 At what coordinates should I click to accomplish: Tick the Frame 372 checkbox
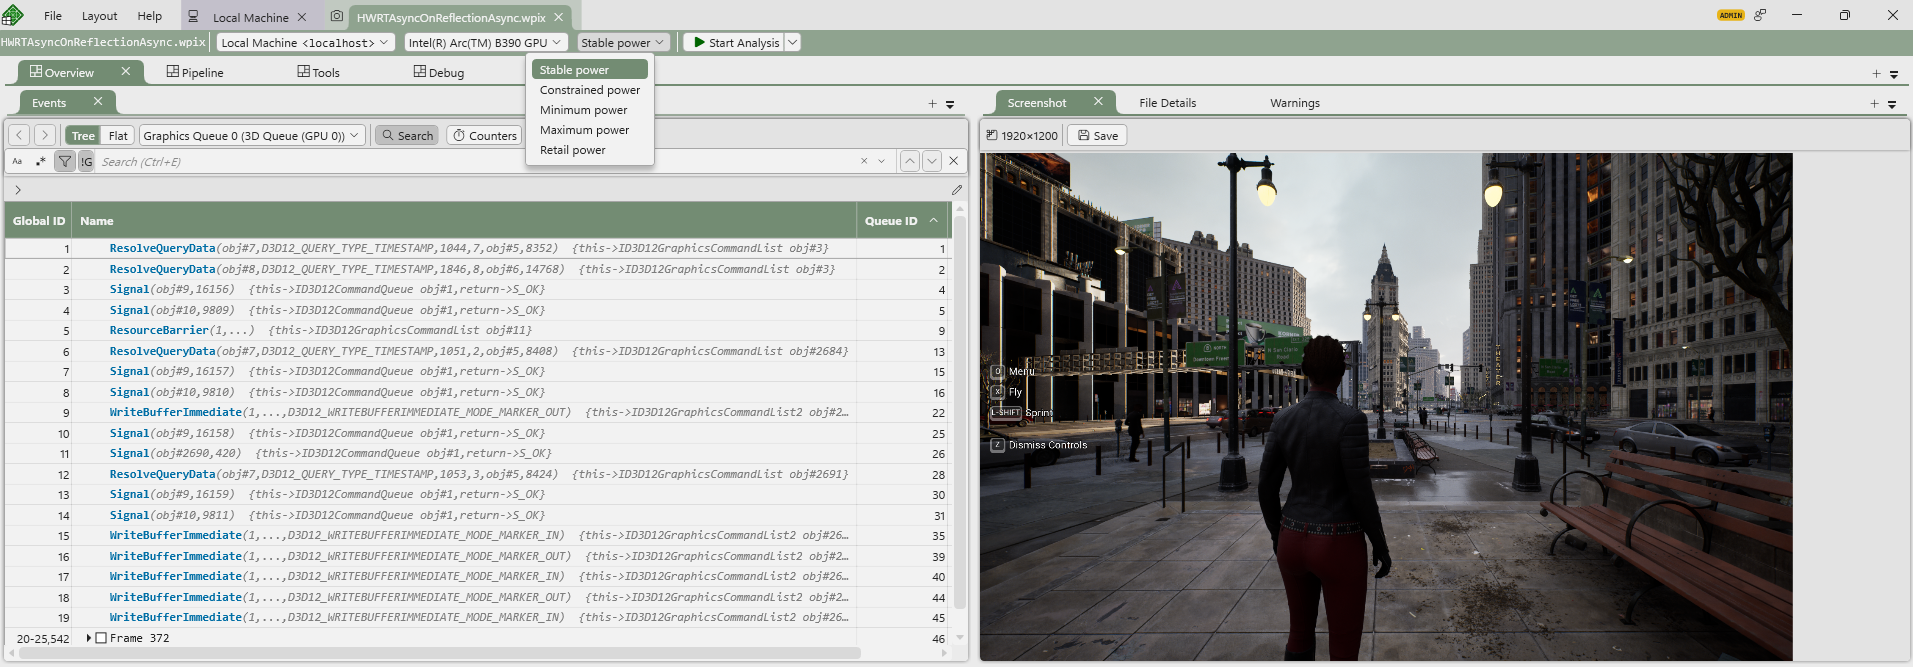(101, 638)
